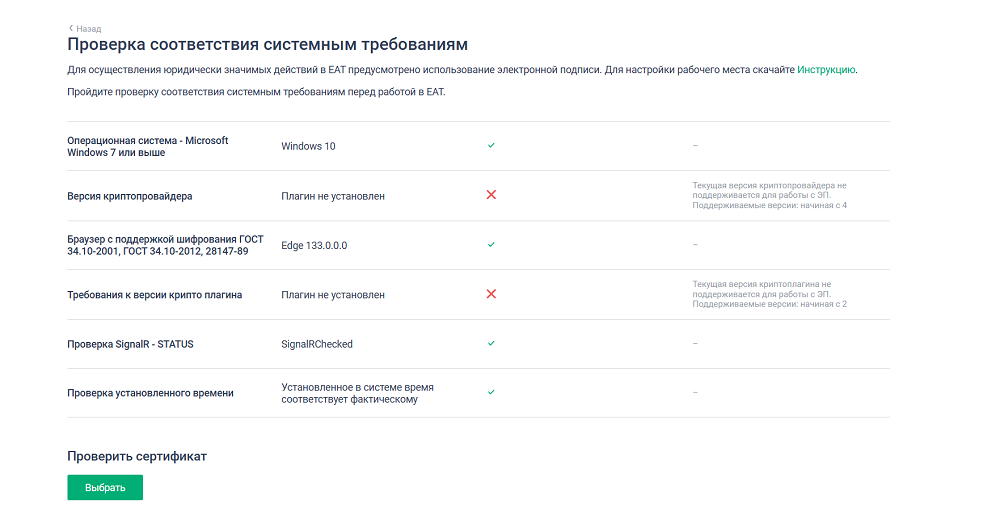Click the 'Проверить сертификат' heading
The image size is (1000, 511).
(x=137, y=456)
